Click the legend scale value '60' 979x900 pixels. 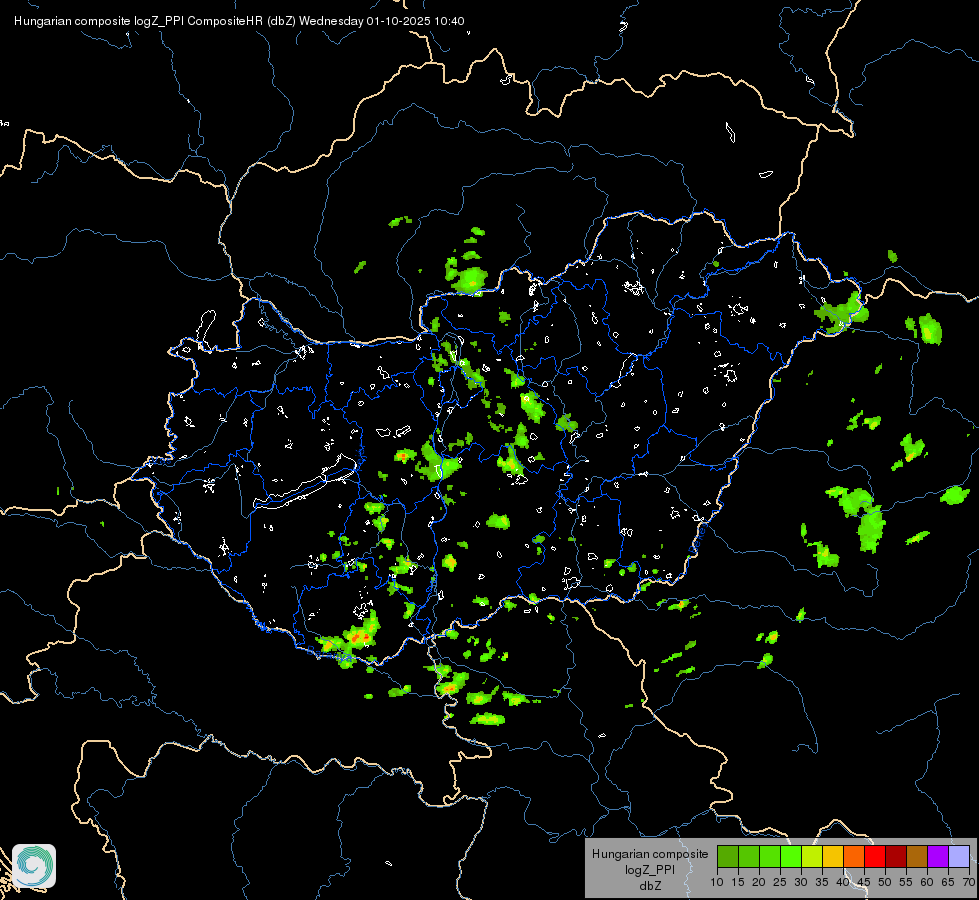[927, 883]
